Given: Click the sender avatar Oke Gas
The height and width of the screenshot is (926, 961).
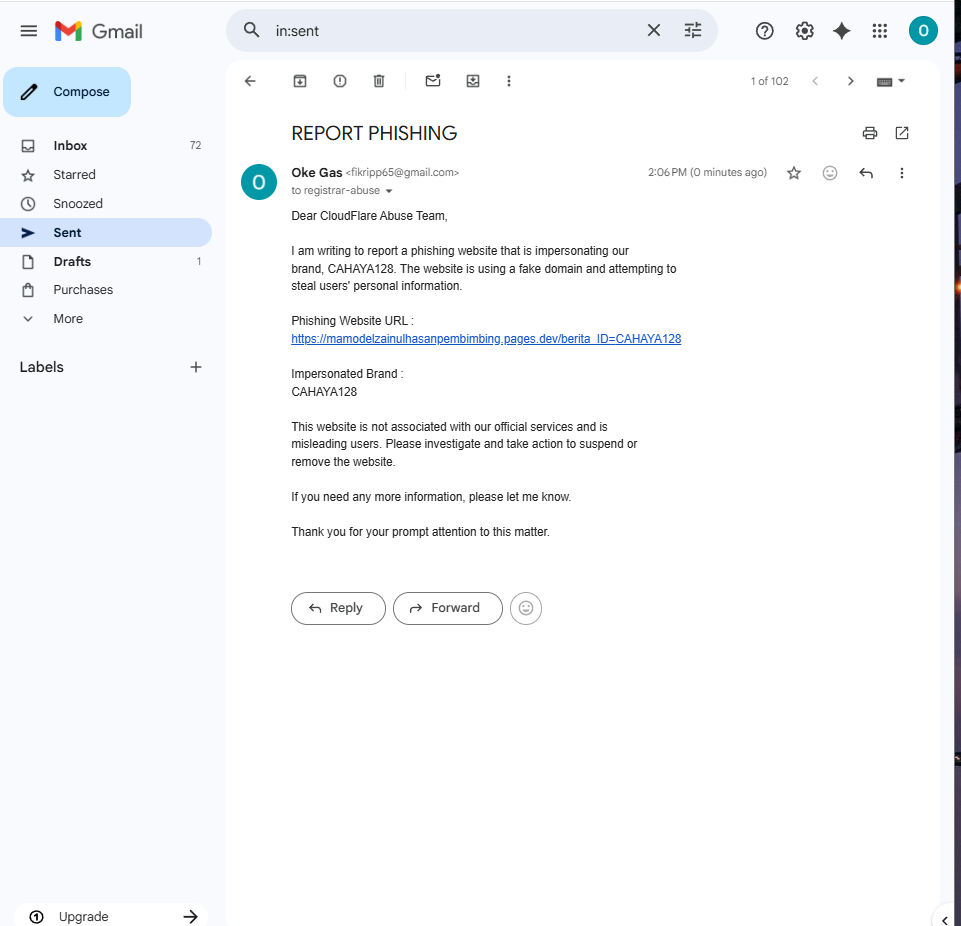Looking at the screenshot, I should click(259, 182).
